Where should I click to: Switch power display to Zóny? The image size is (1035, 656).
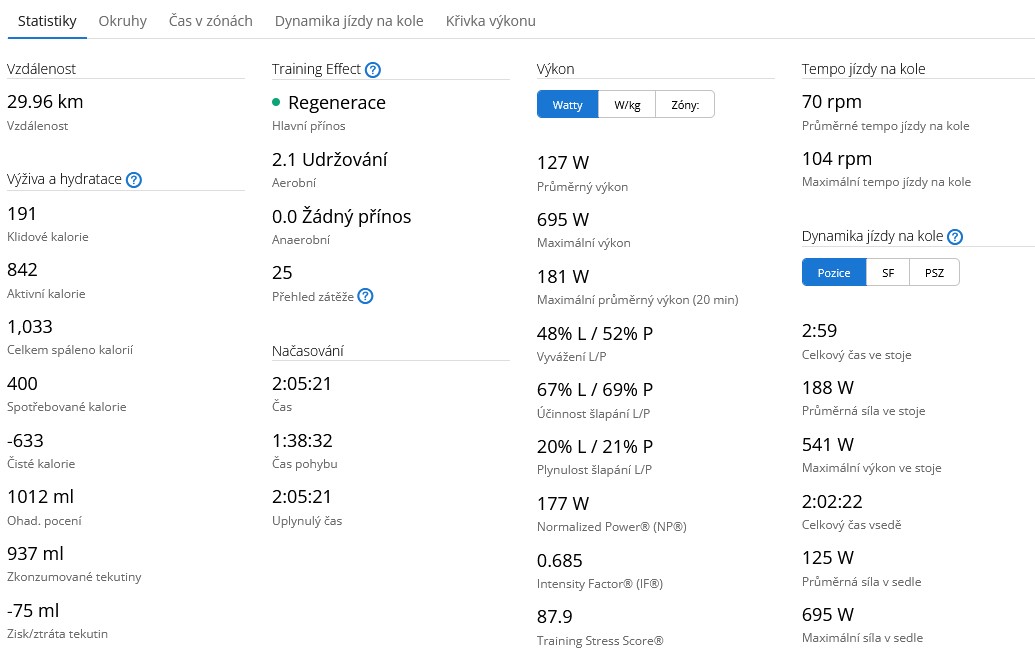click(685, 105)
